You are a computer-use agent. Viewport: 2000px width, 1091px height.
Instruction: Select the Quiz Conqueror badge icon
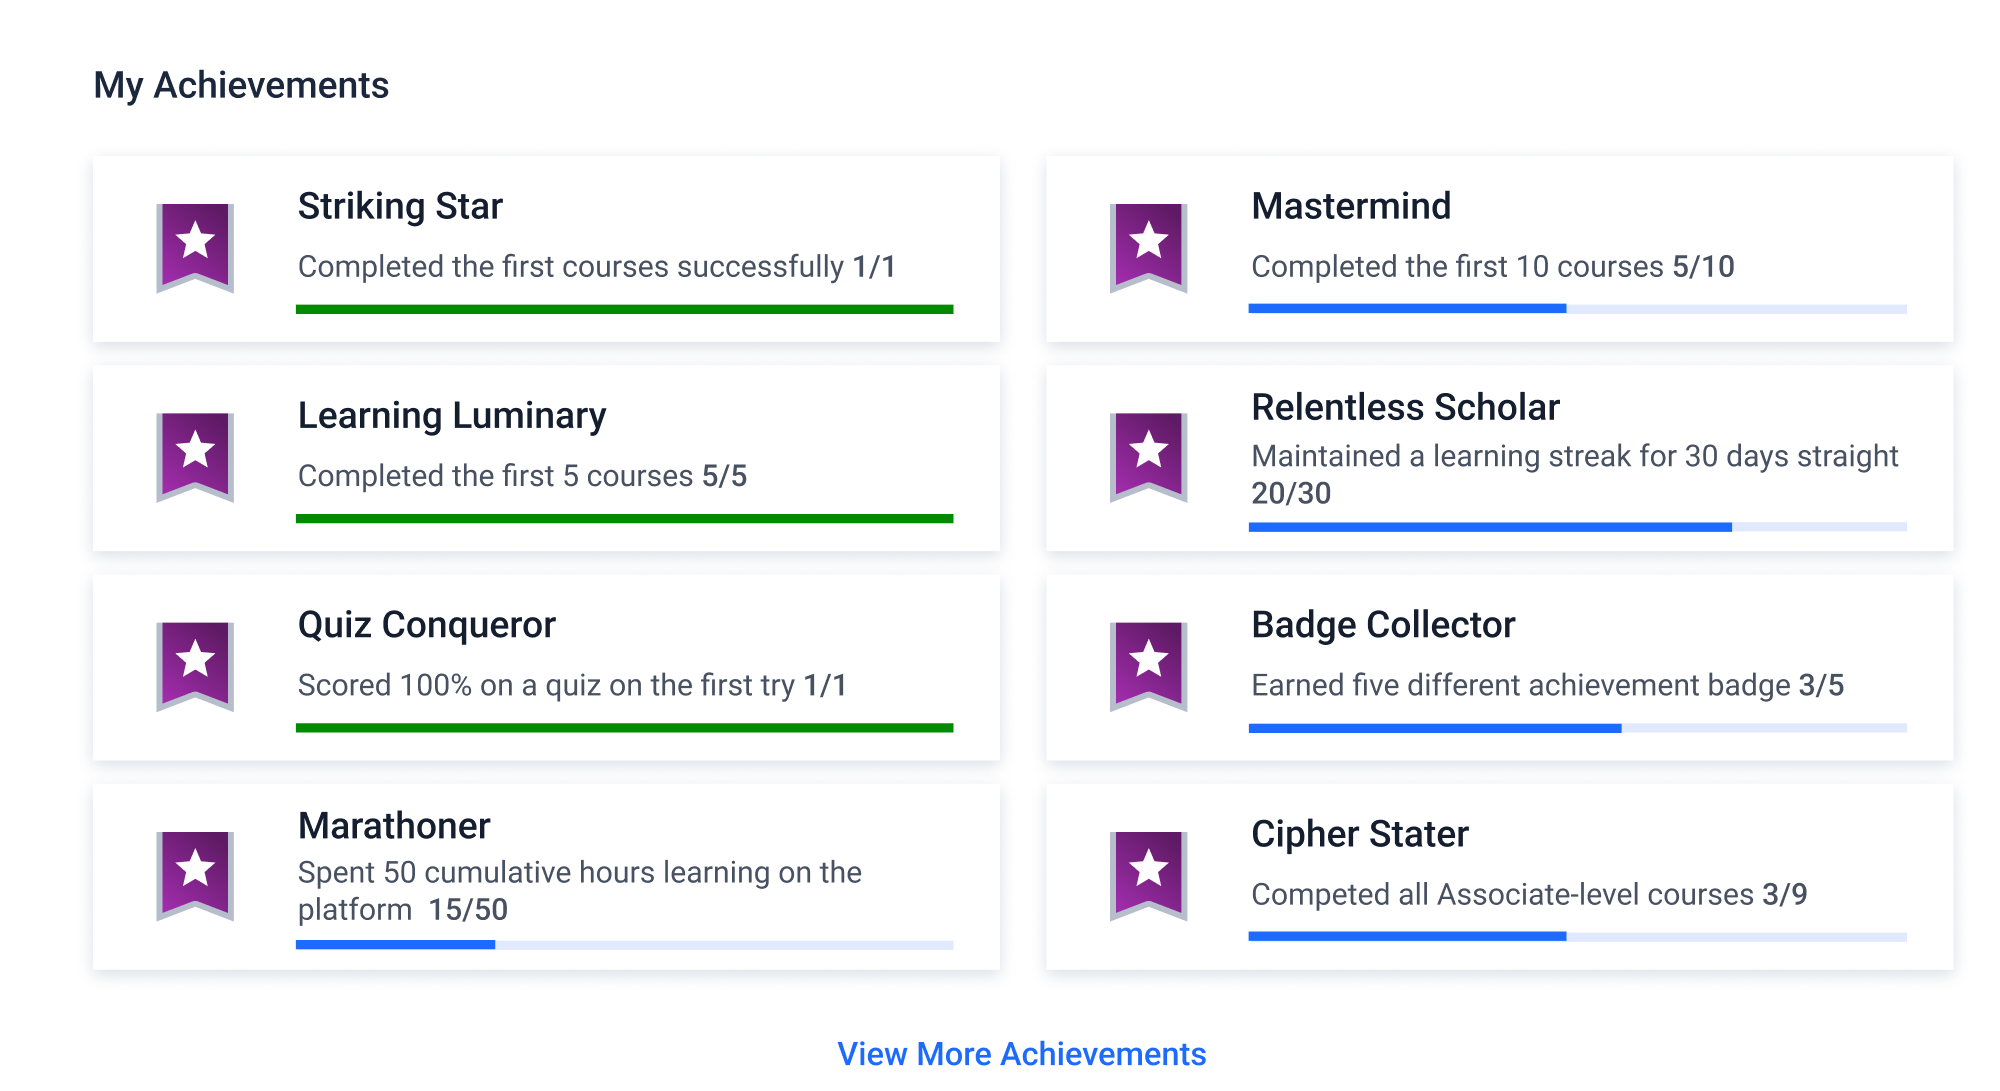click(x=195, y=665)
